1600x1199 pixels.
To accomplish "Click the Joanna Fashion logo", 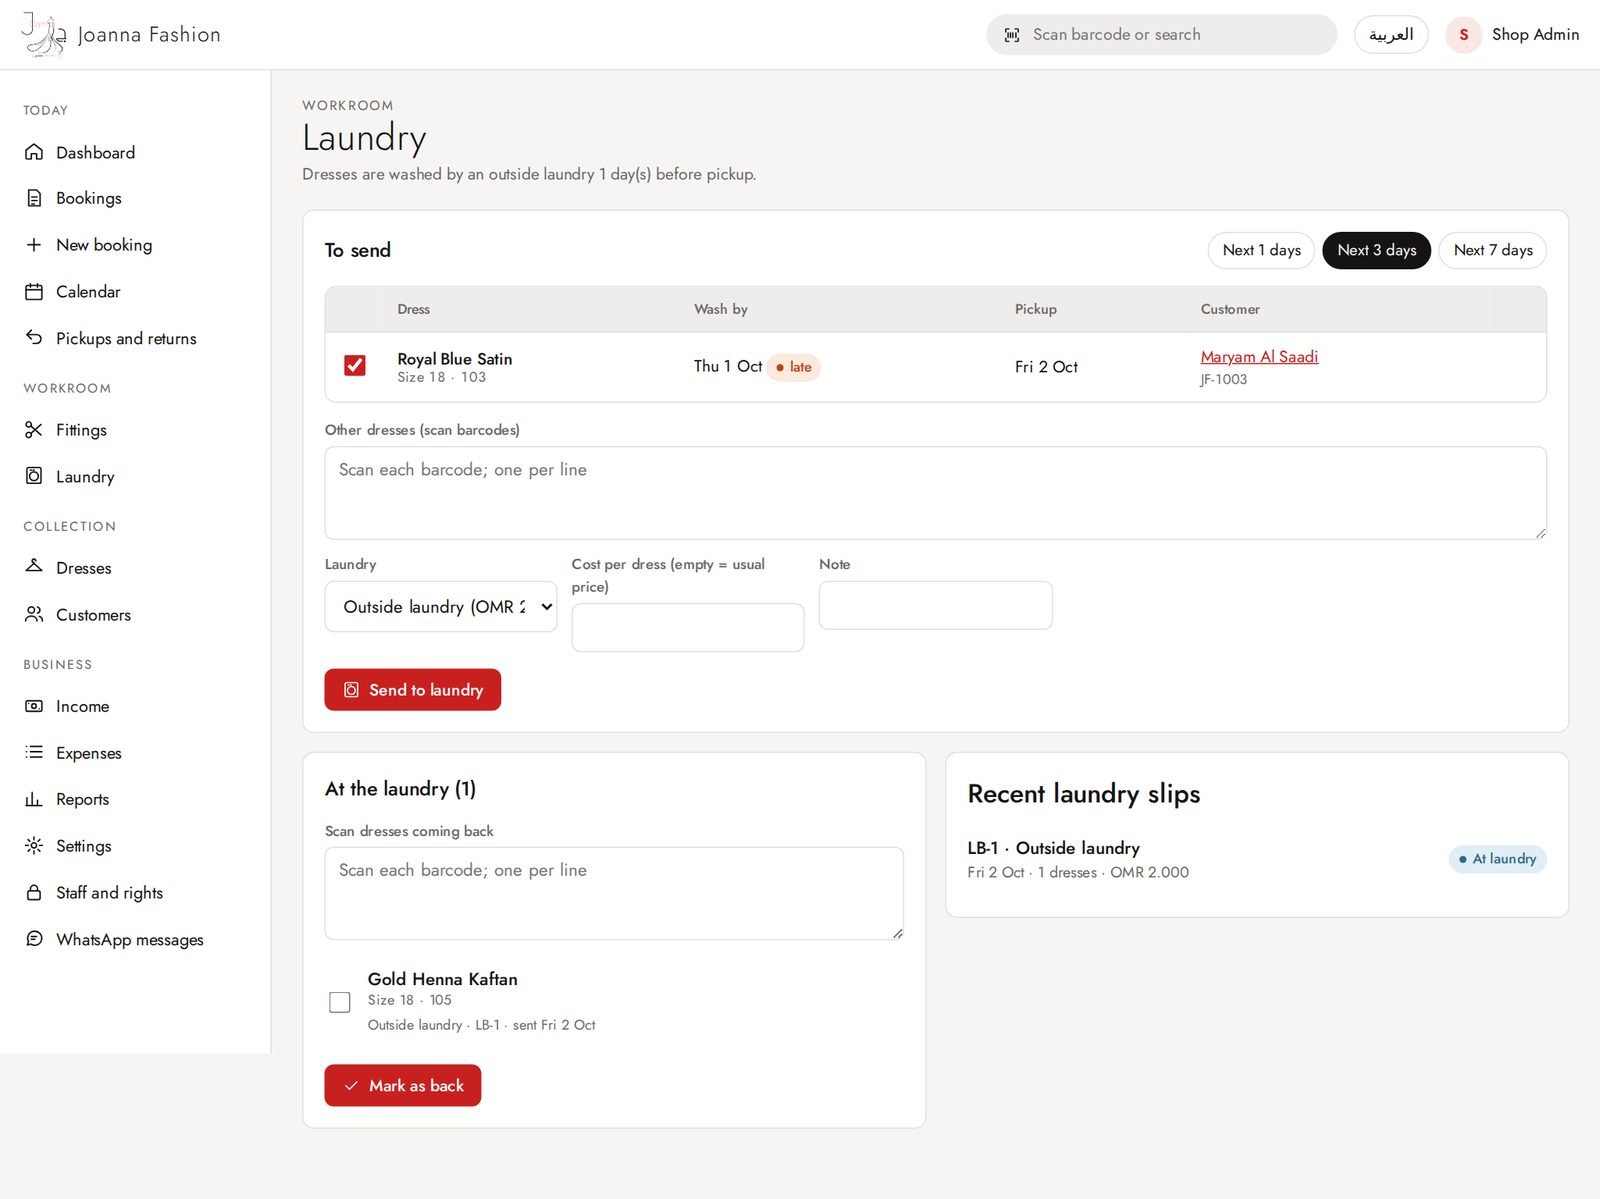I will point(121,35).
